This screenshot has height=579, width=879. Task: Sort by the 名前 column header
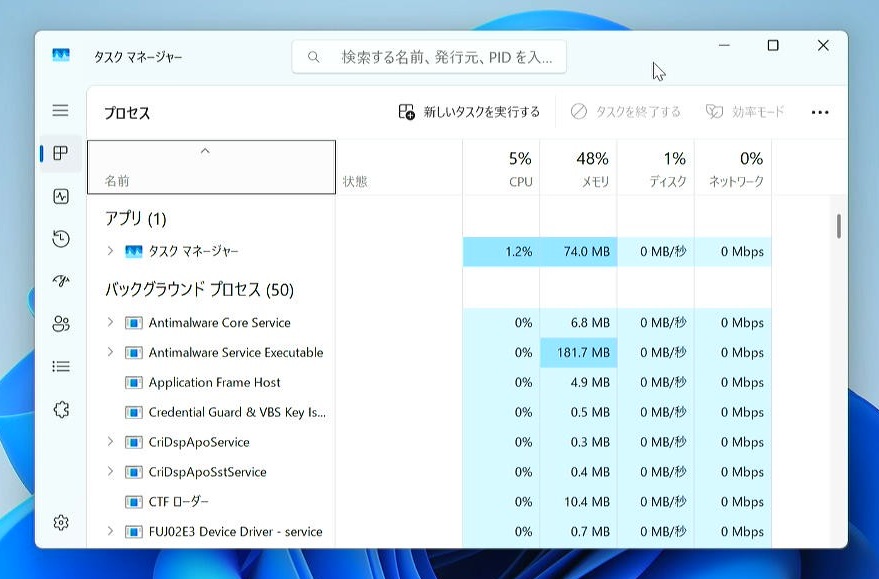tap(211, 167)
